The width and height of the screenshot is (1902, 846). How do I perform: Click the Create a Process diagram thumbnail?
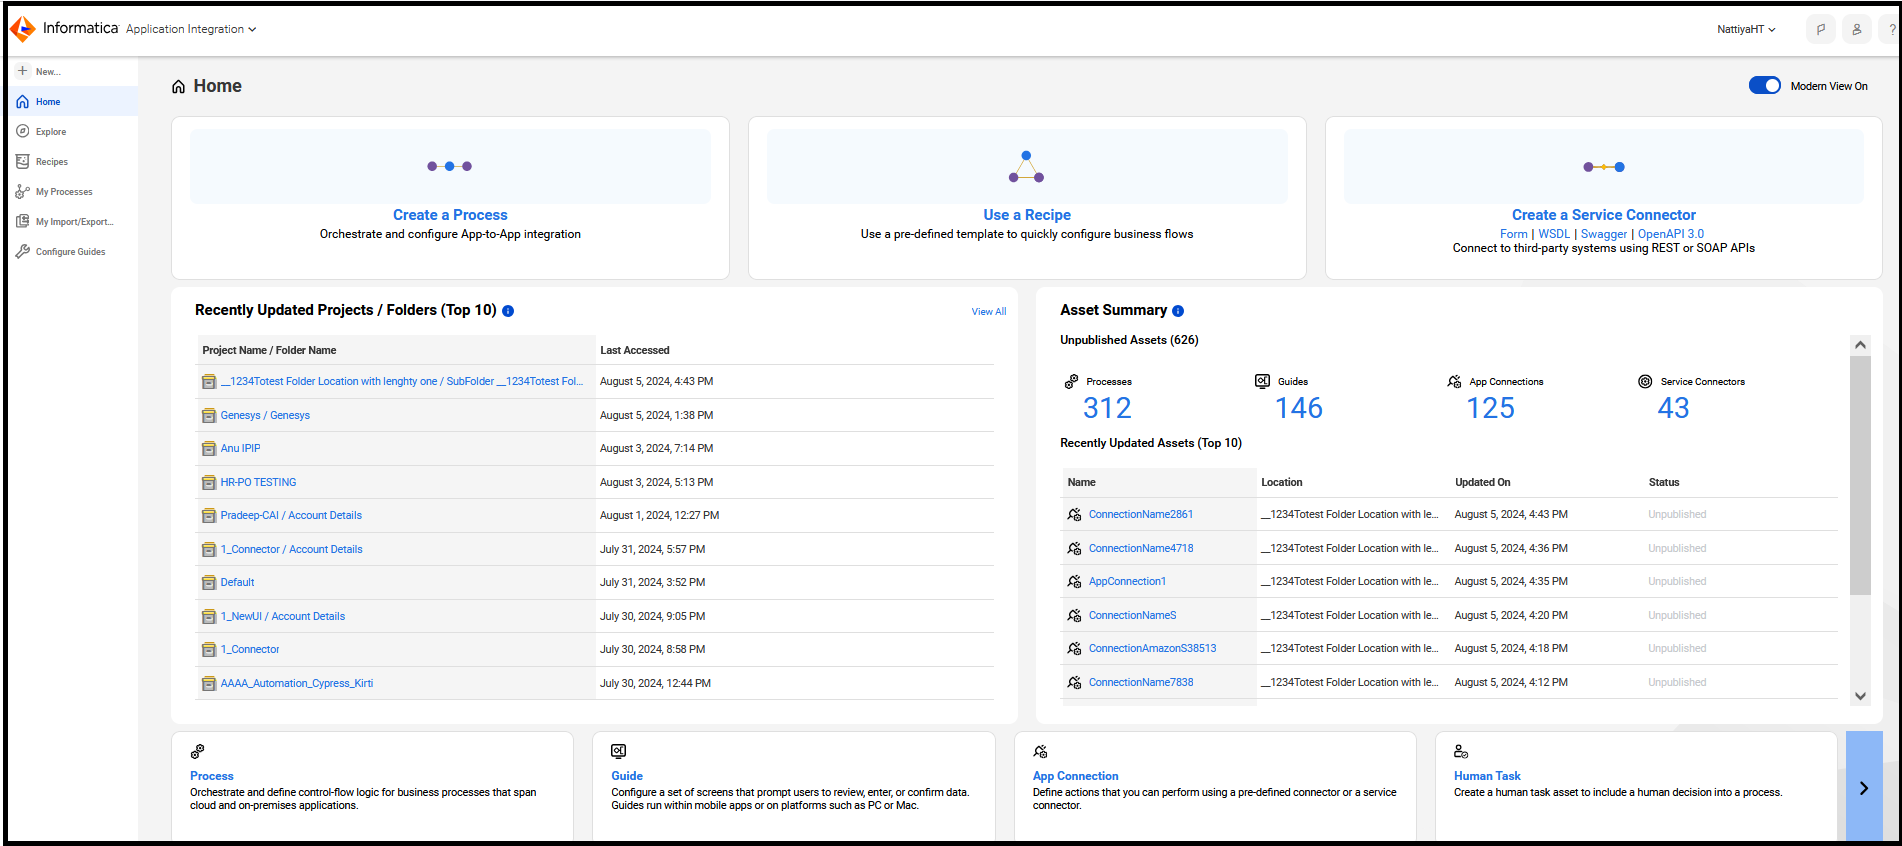click(x=450, y=166)
